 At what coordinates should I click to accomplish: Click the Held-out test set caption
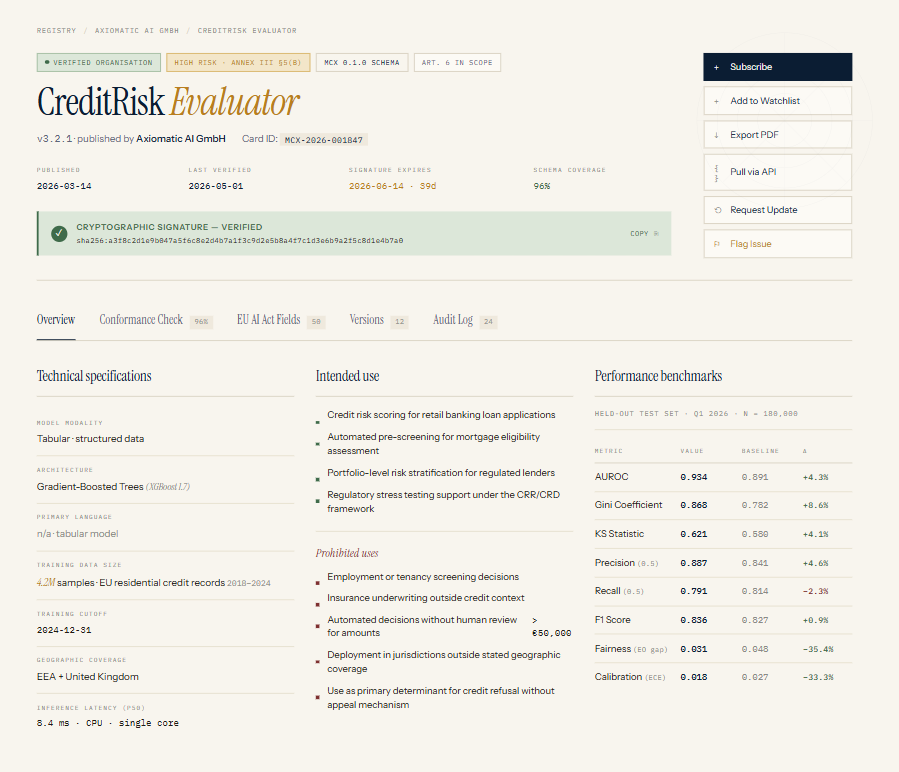coord(696,414)
